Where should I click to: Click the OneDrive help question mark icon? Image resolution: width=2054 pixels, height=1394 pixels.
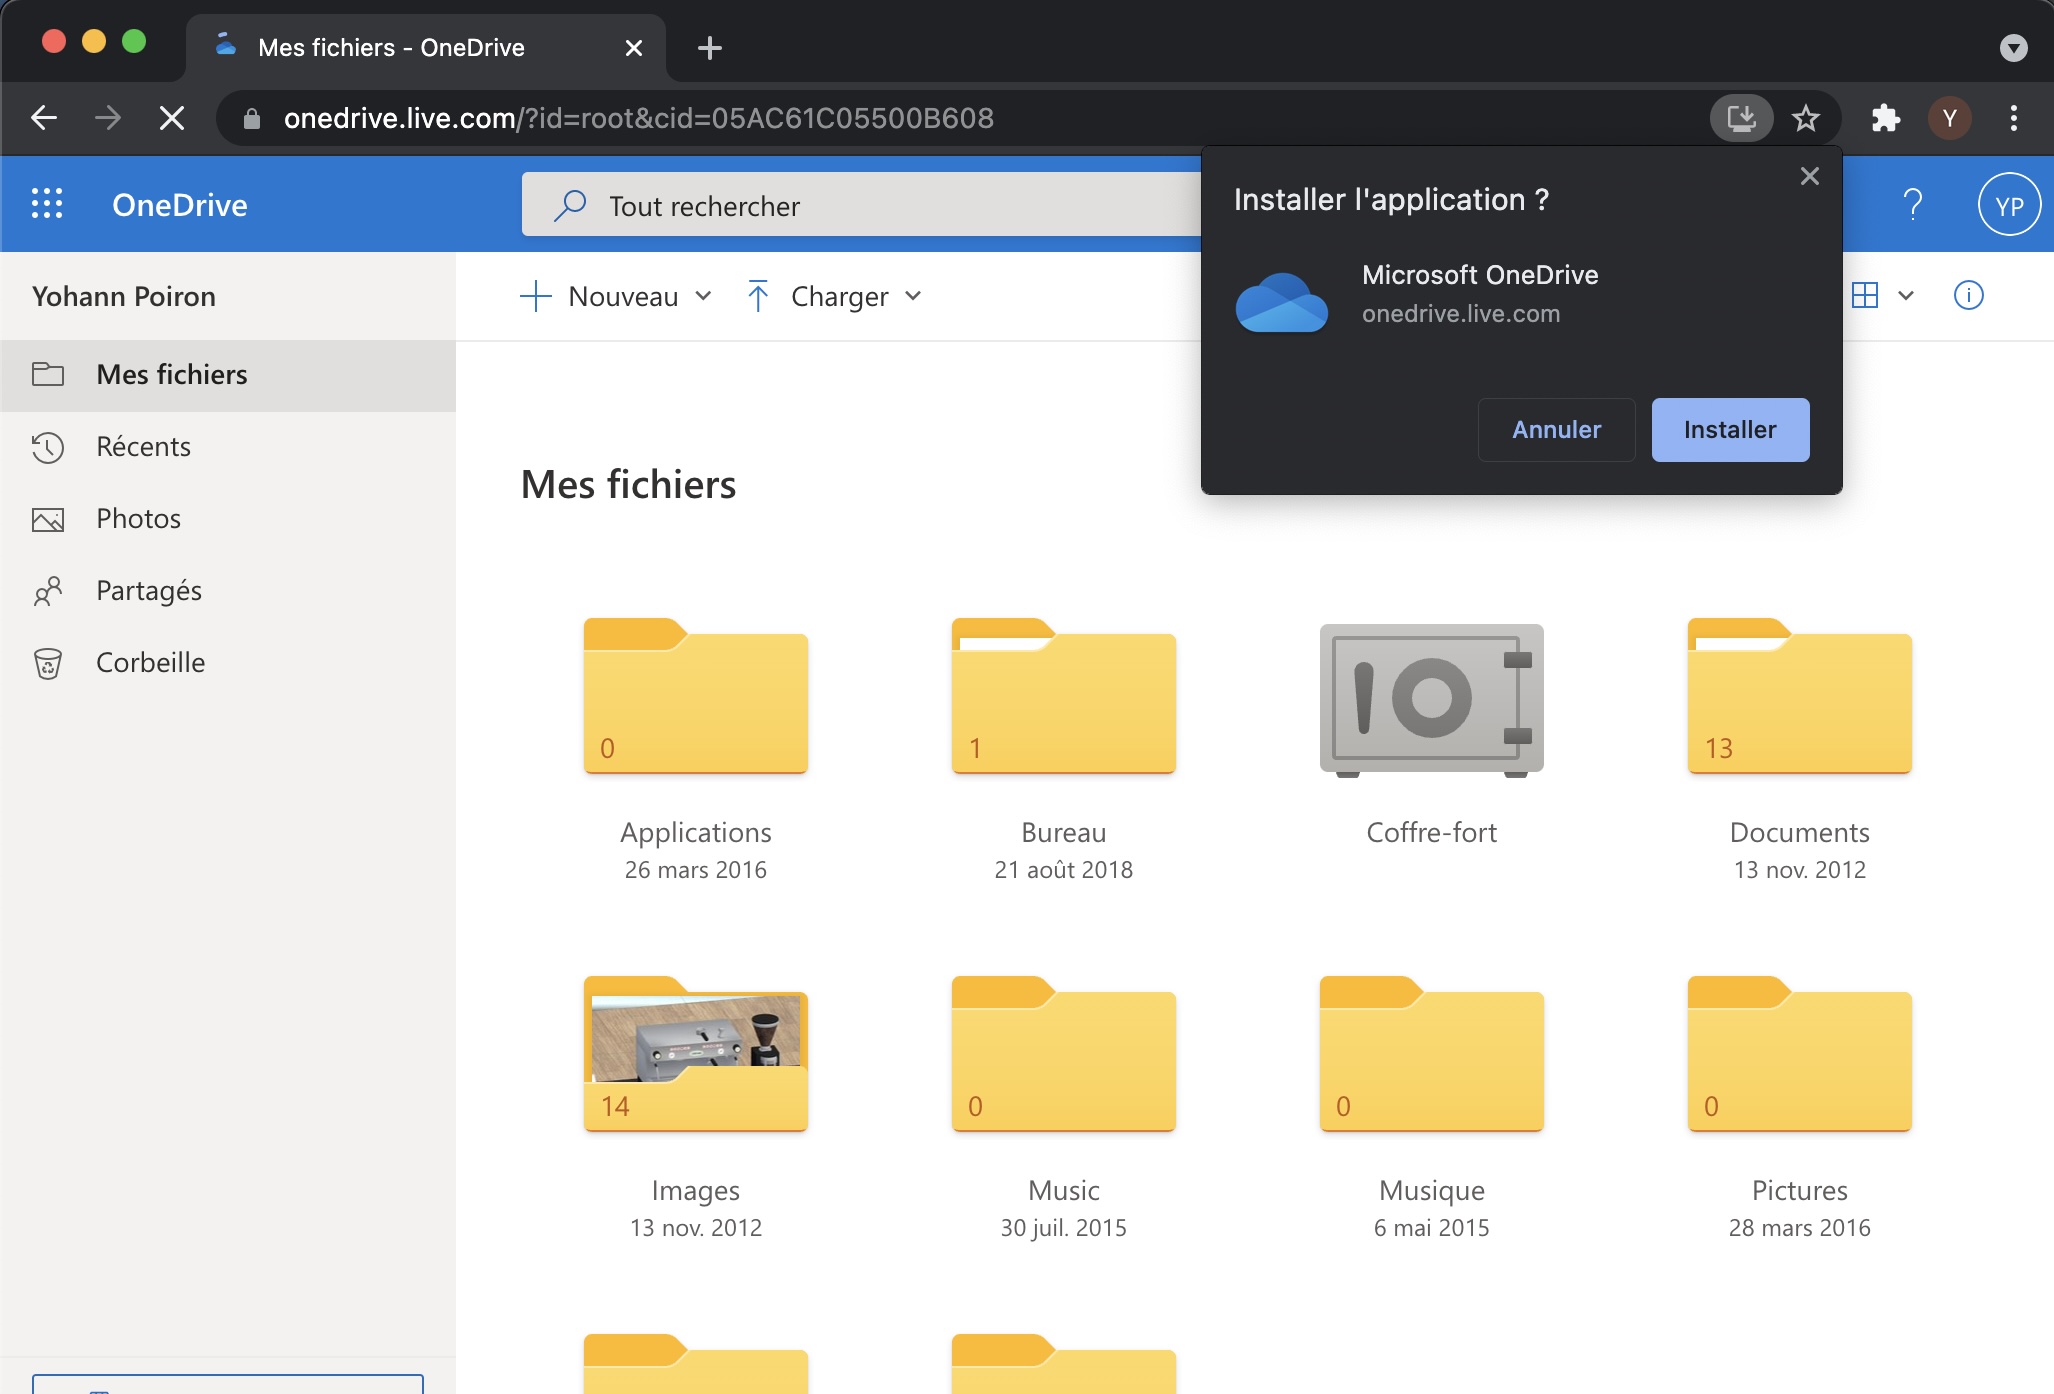click(x=1913, y=204)
